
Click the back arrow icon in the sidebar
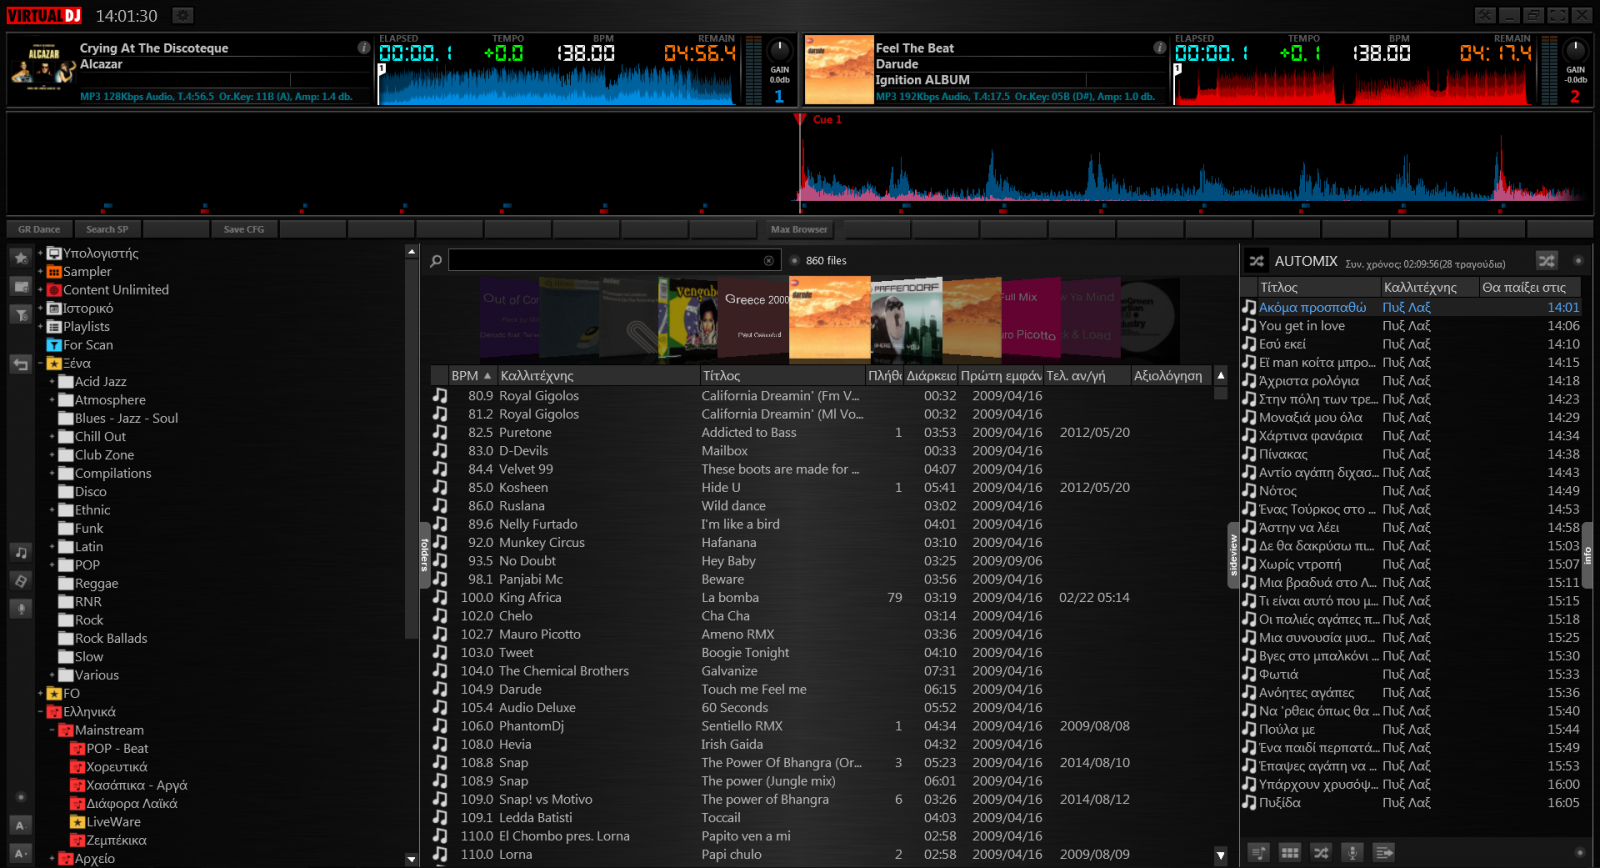[21, 364]
